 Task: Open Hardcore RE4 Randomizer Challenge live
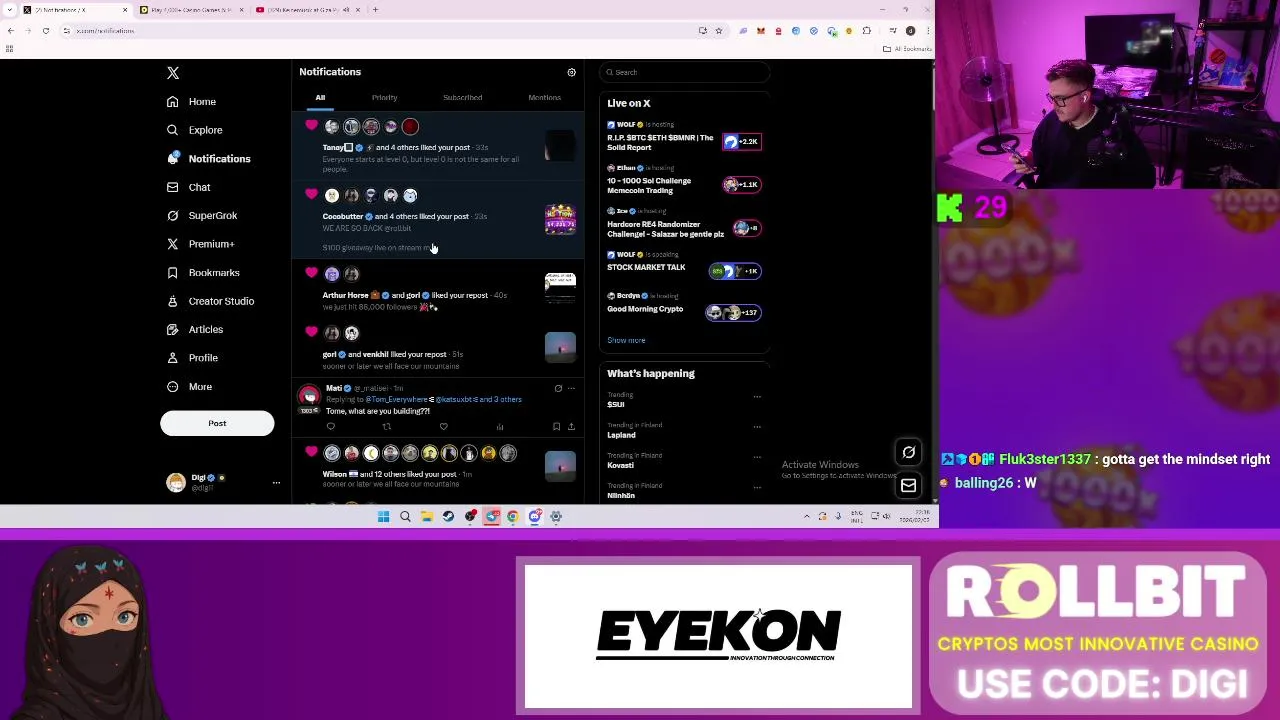tap(685, 225)
